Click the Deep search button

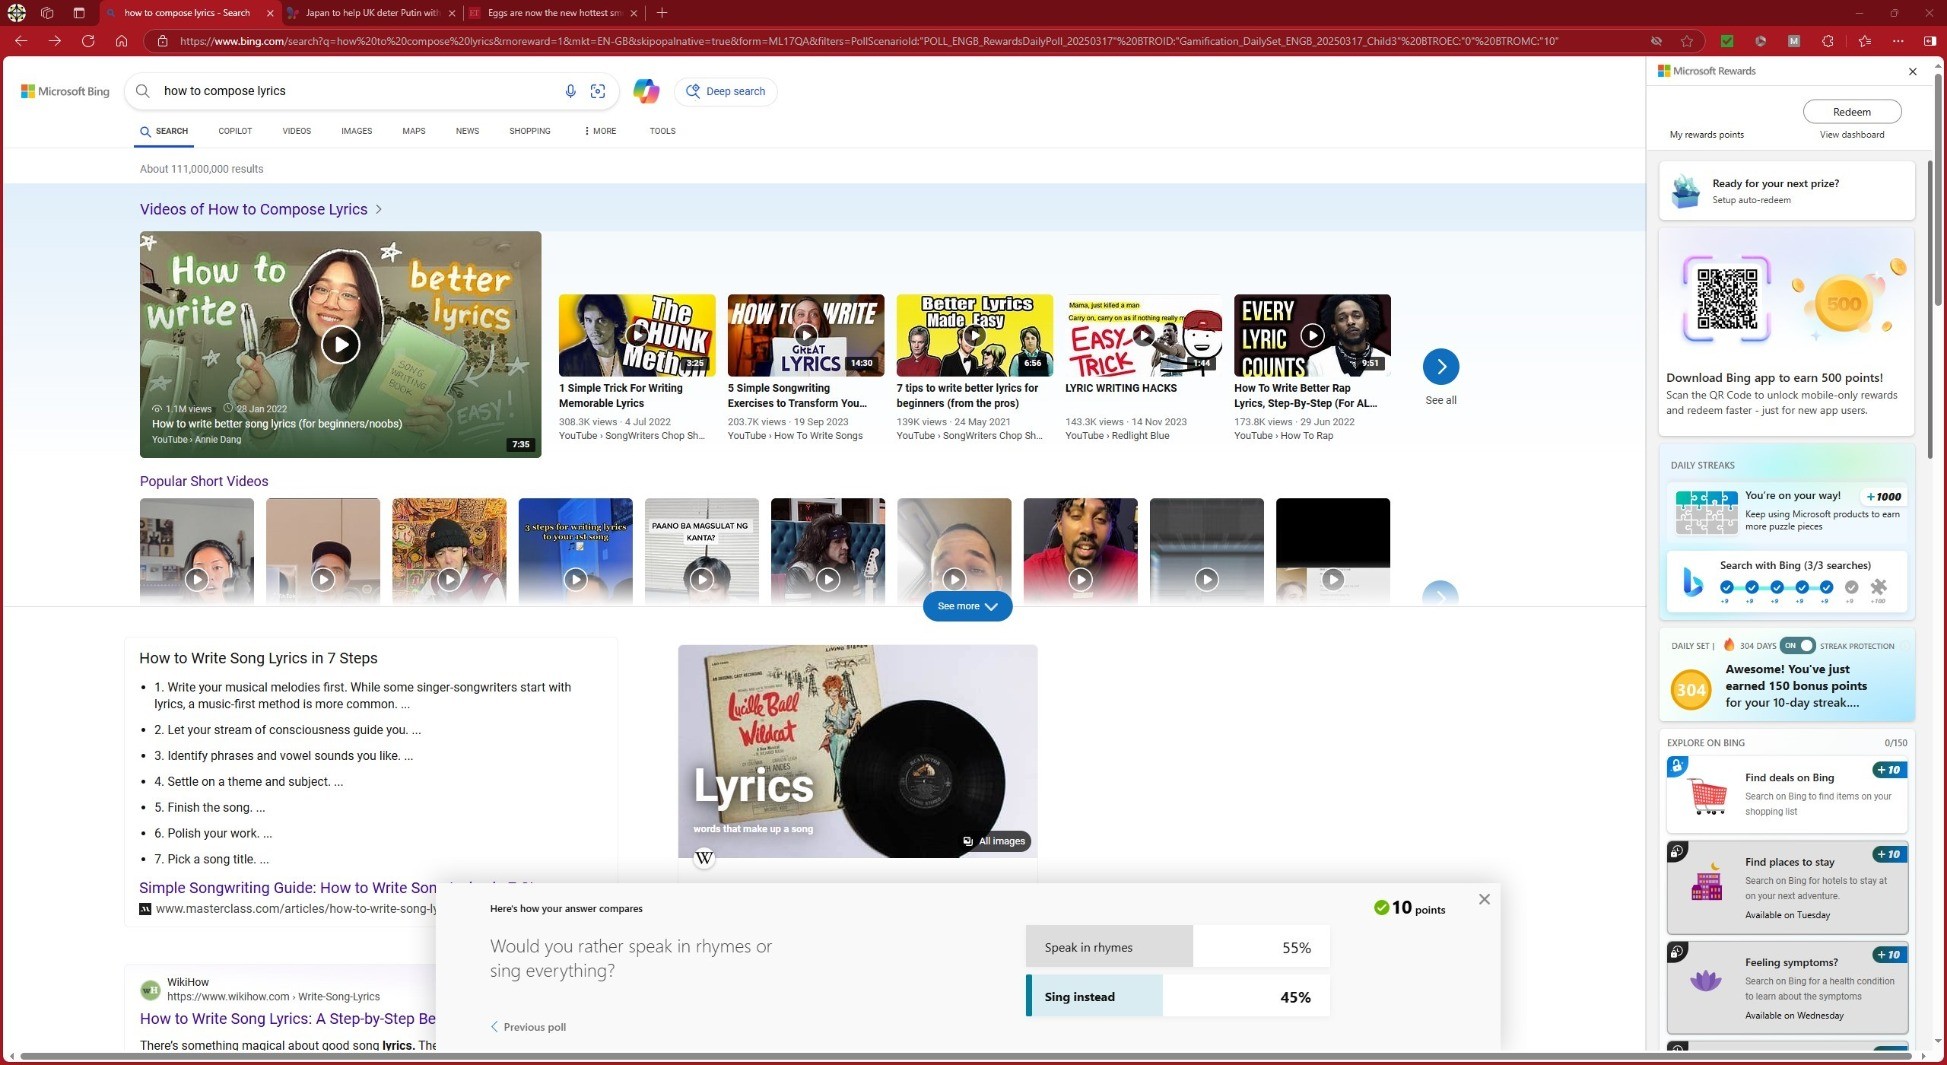coord(726,91)
